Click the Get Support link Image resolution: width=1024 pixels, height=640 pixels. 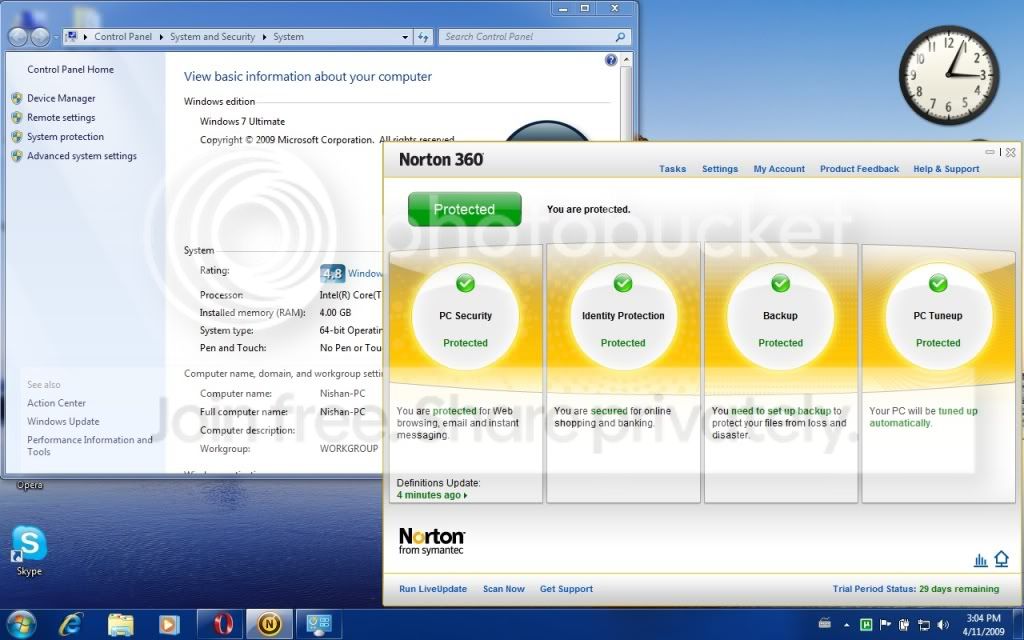[x=566, y=588]
